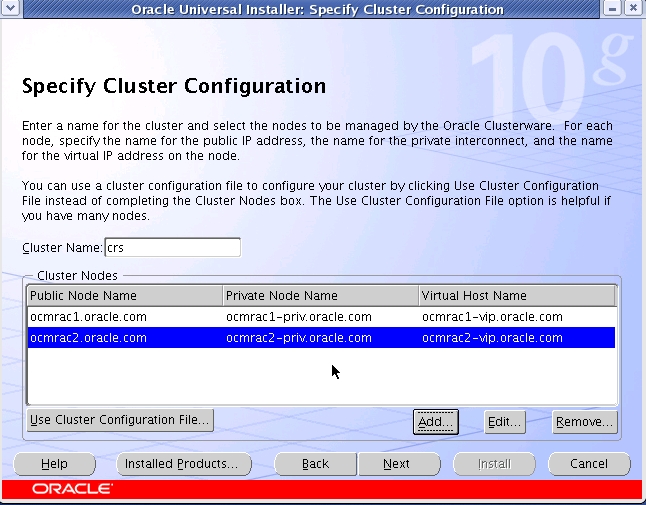View Installed Products list
This screenshot has height=505, width=646.
pyautogui.click(x=184, y=464)
